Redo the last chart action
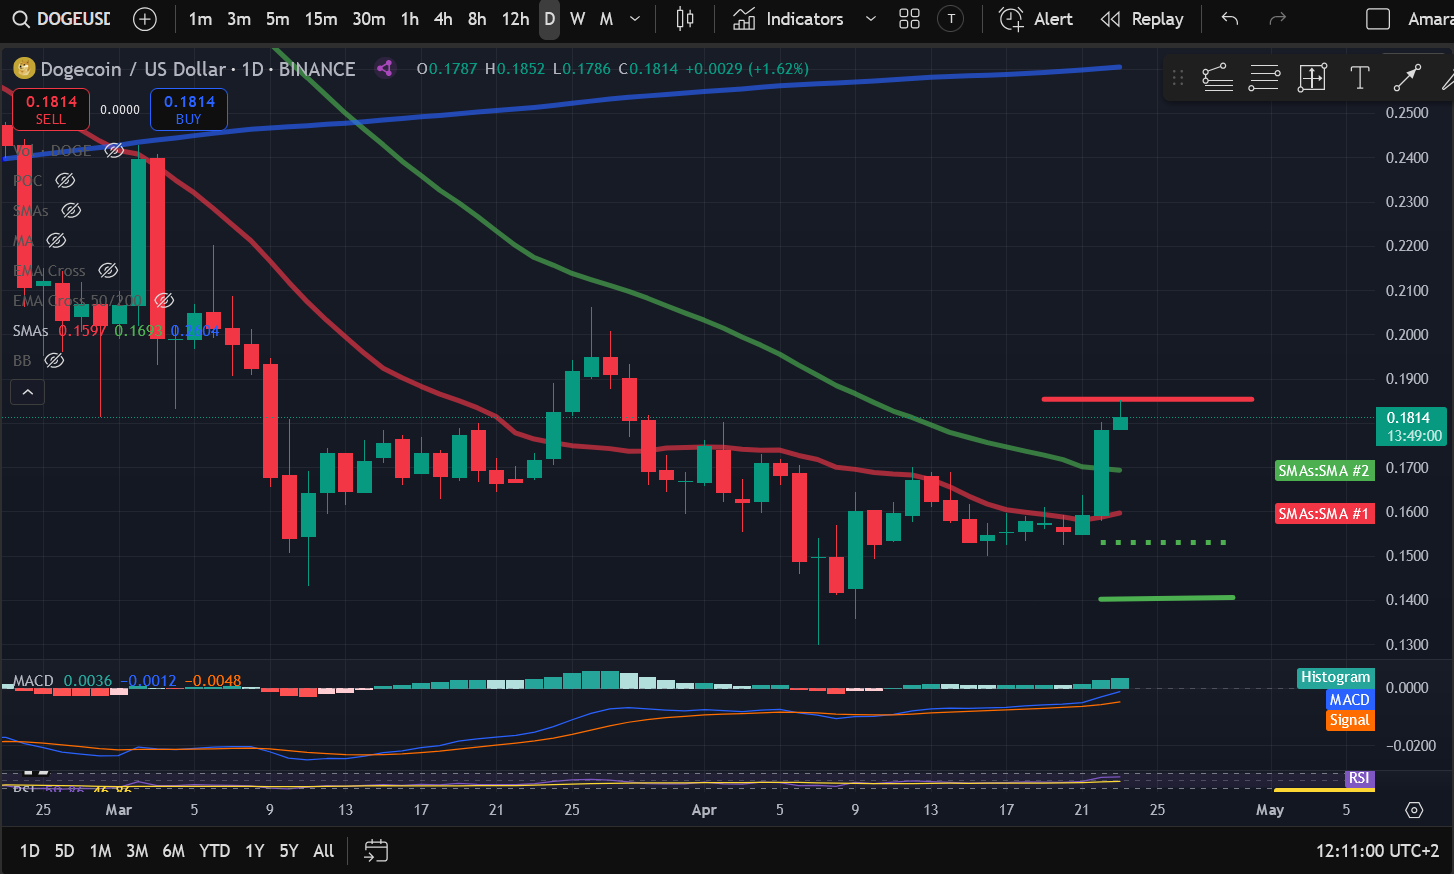Image resolution: width=1454 pixels, height=874 pixels. point(1277,19)
